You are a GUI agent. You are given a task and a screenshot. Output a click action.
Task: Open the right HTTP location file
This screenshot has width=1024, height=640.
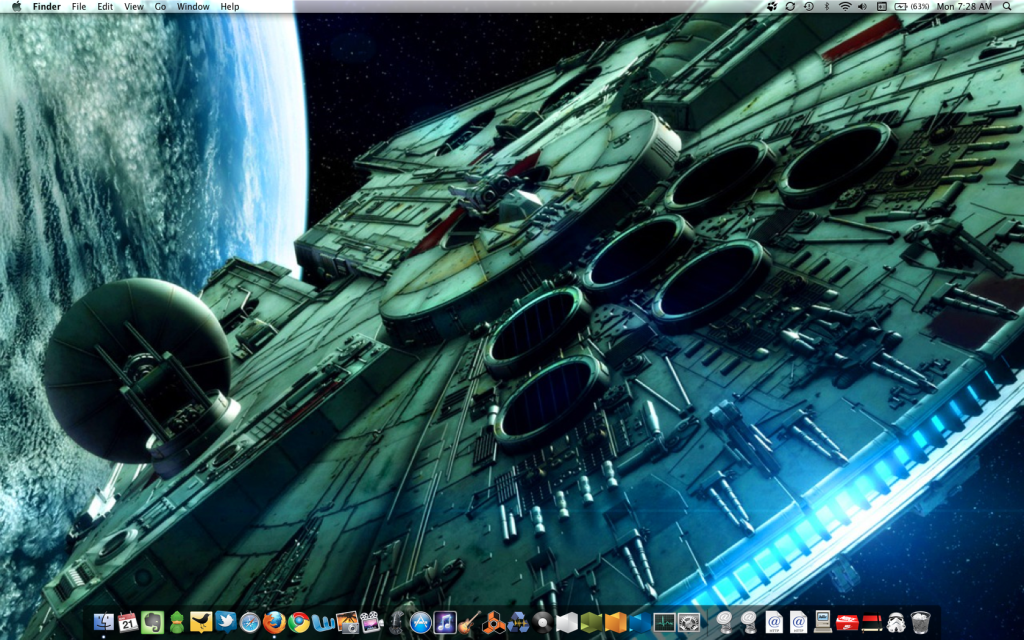[x=799, y=622]
